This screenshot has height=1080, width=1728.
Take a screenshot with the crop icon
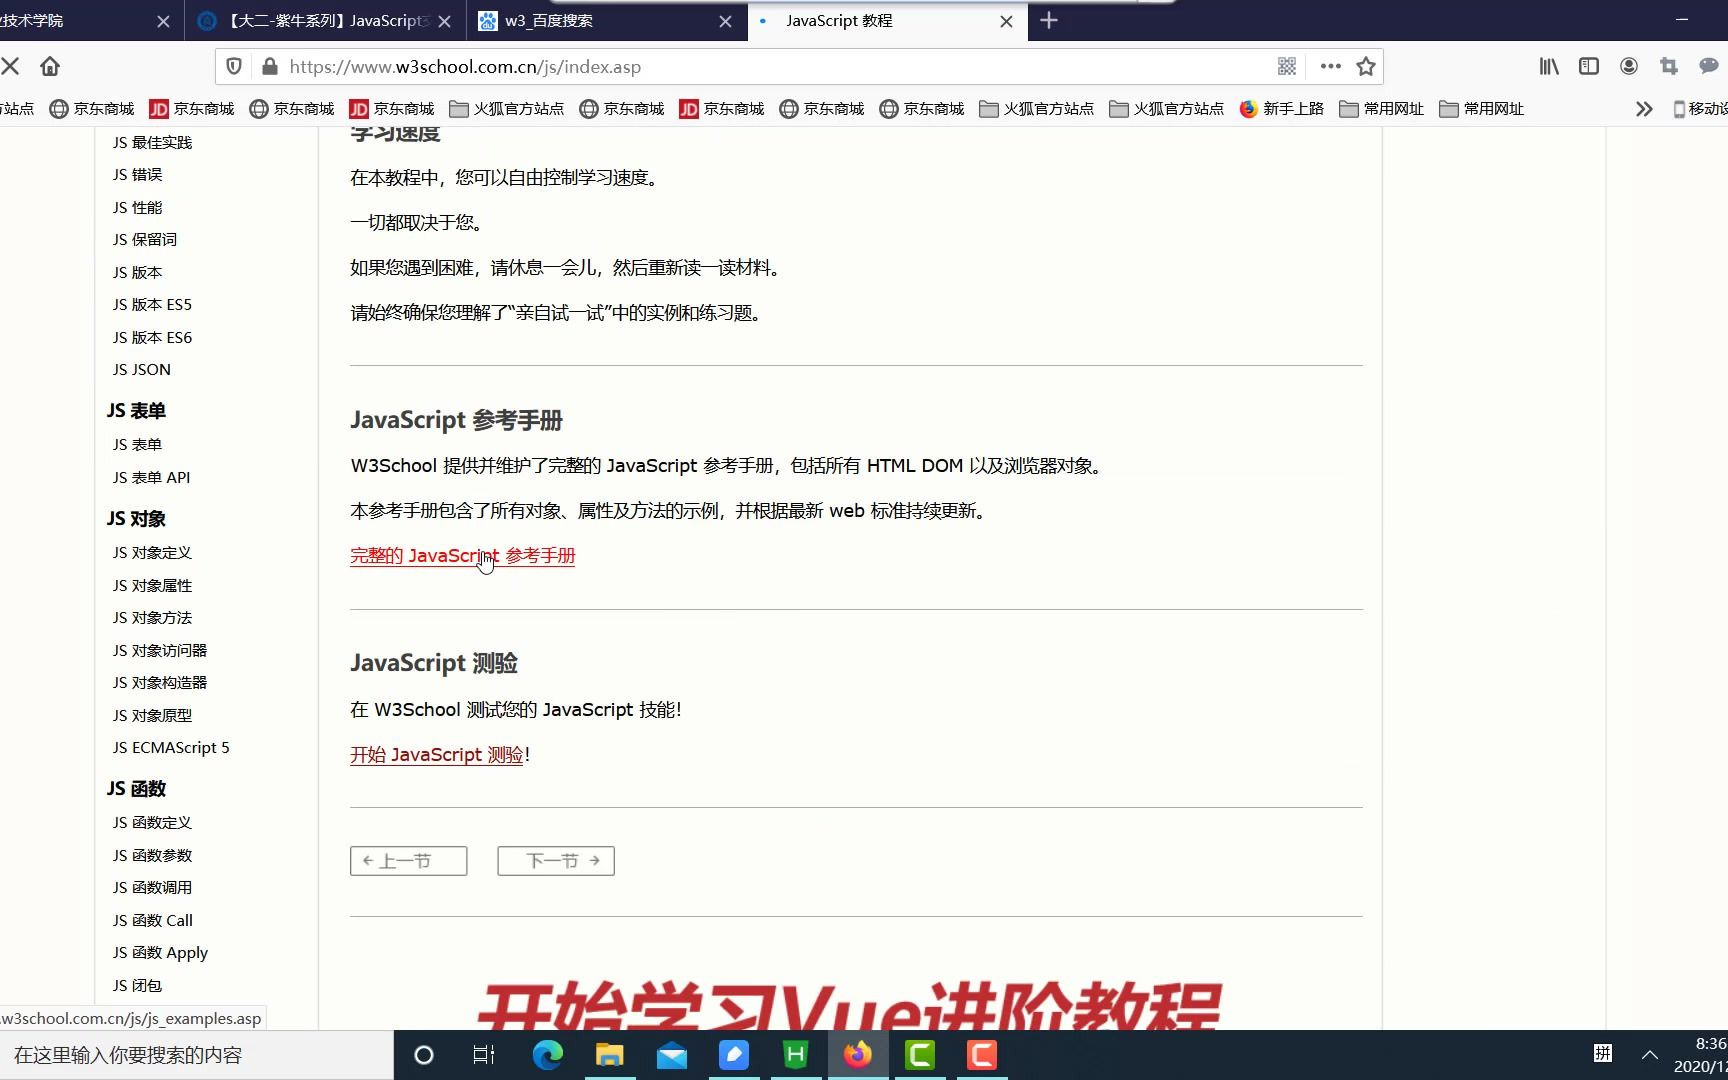[1668, 66]
